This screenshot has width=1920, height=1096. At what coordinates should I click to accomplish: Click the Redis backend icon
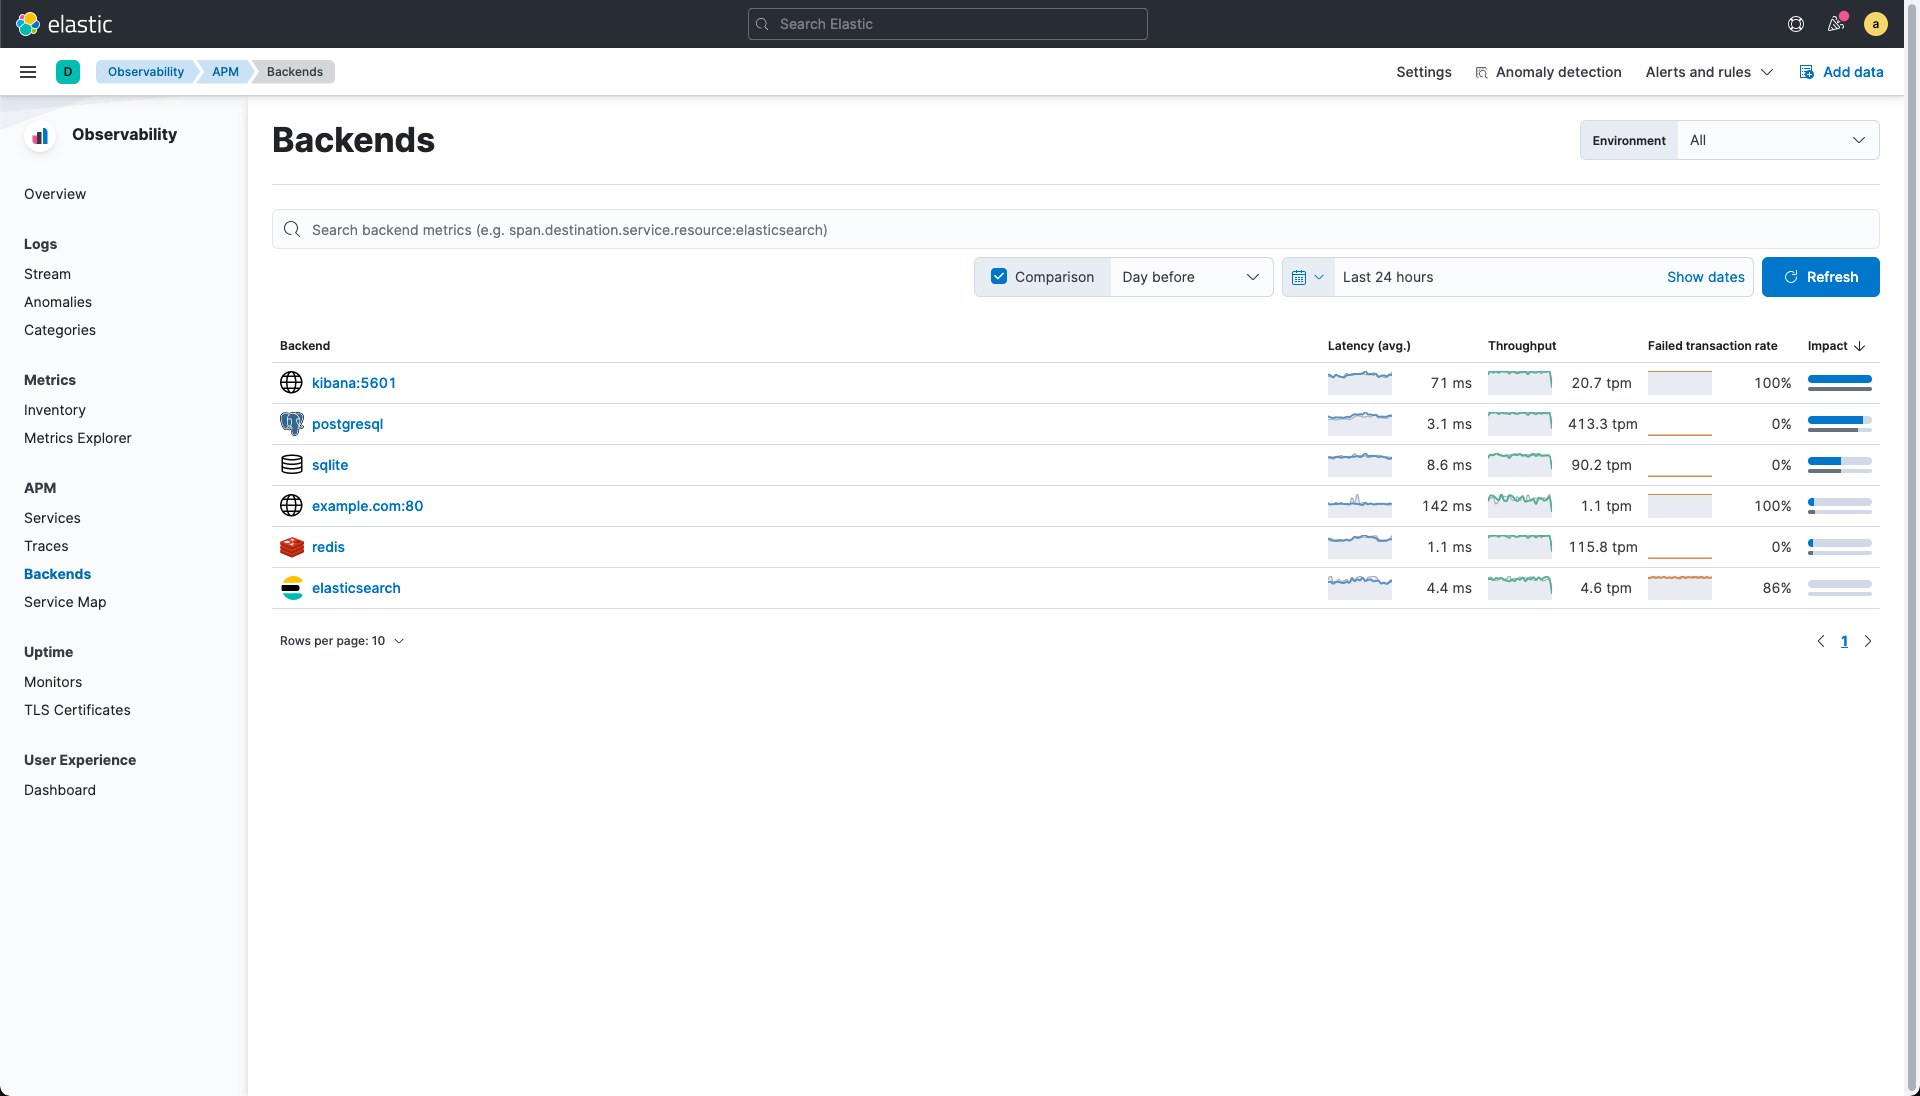click(x=291, y=547)
